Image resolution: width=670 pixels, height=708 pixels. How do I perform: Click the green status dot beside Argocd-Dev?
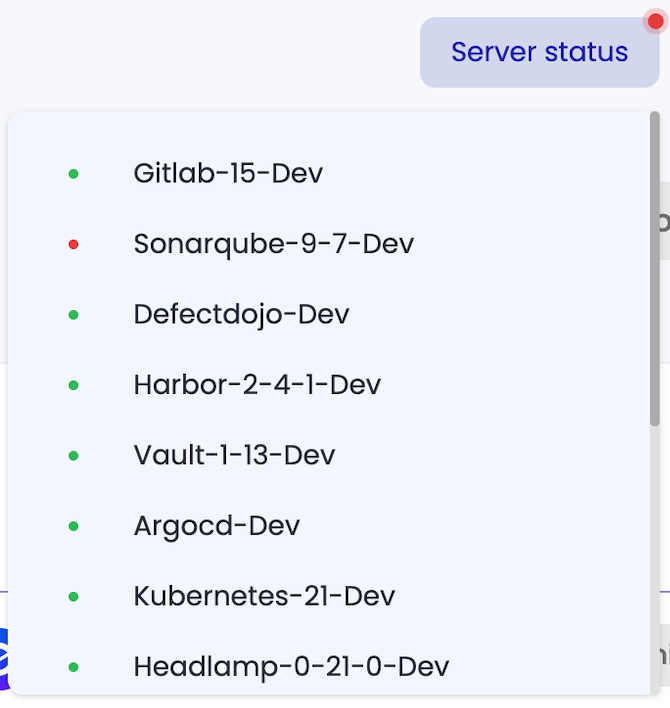pyautogui.click(x=74, y=526)
